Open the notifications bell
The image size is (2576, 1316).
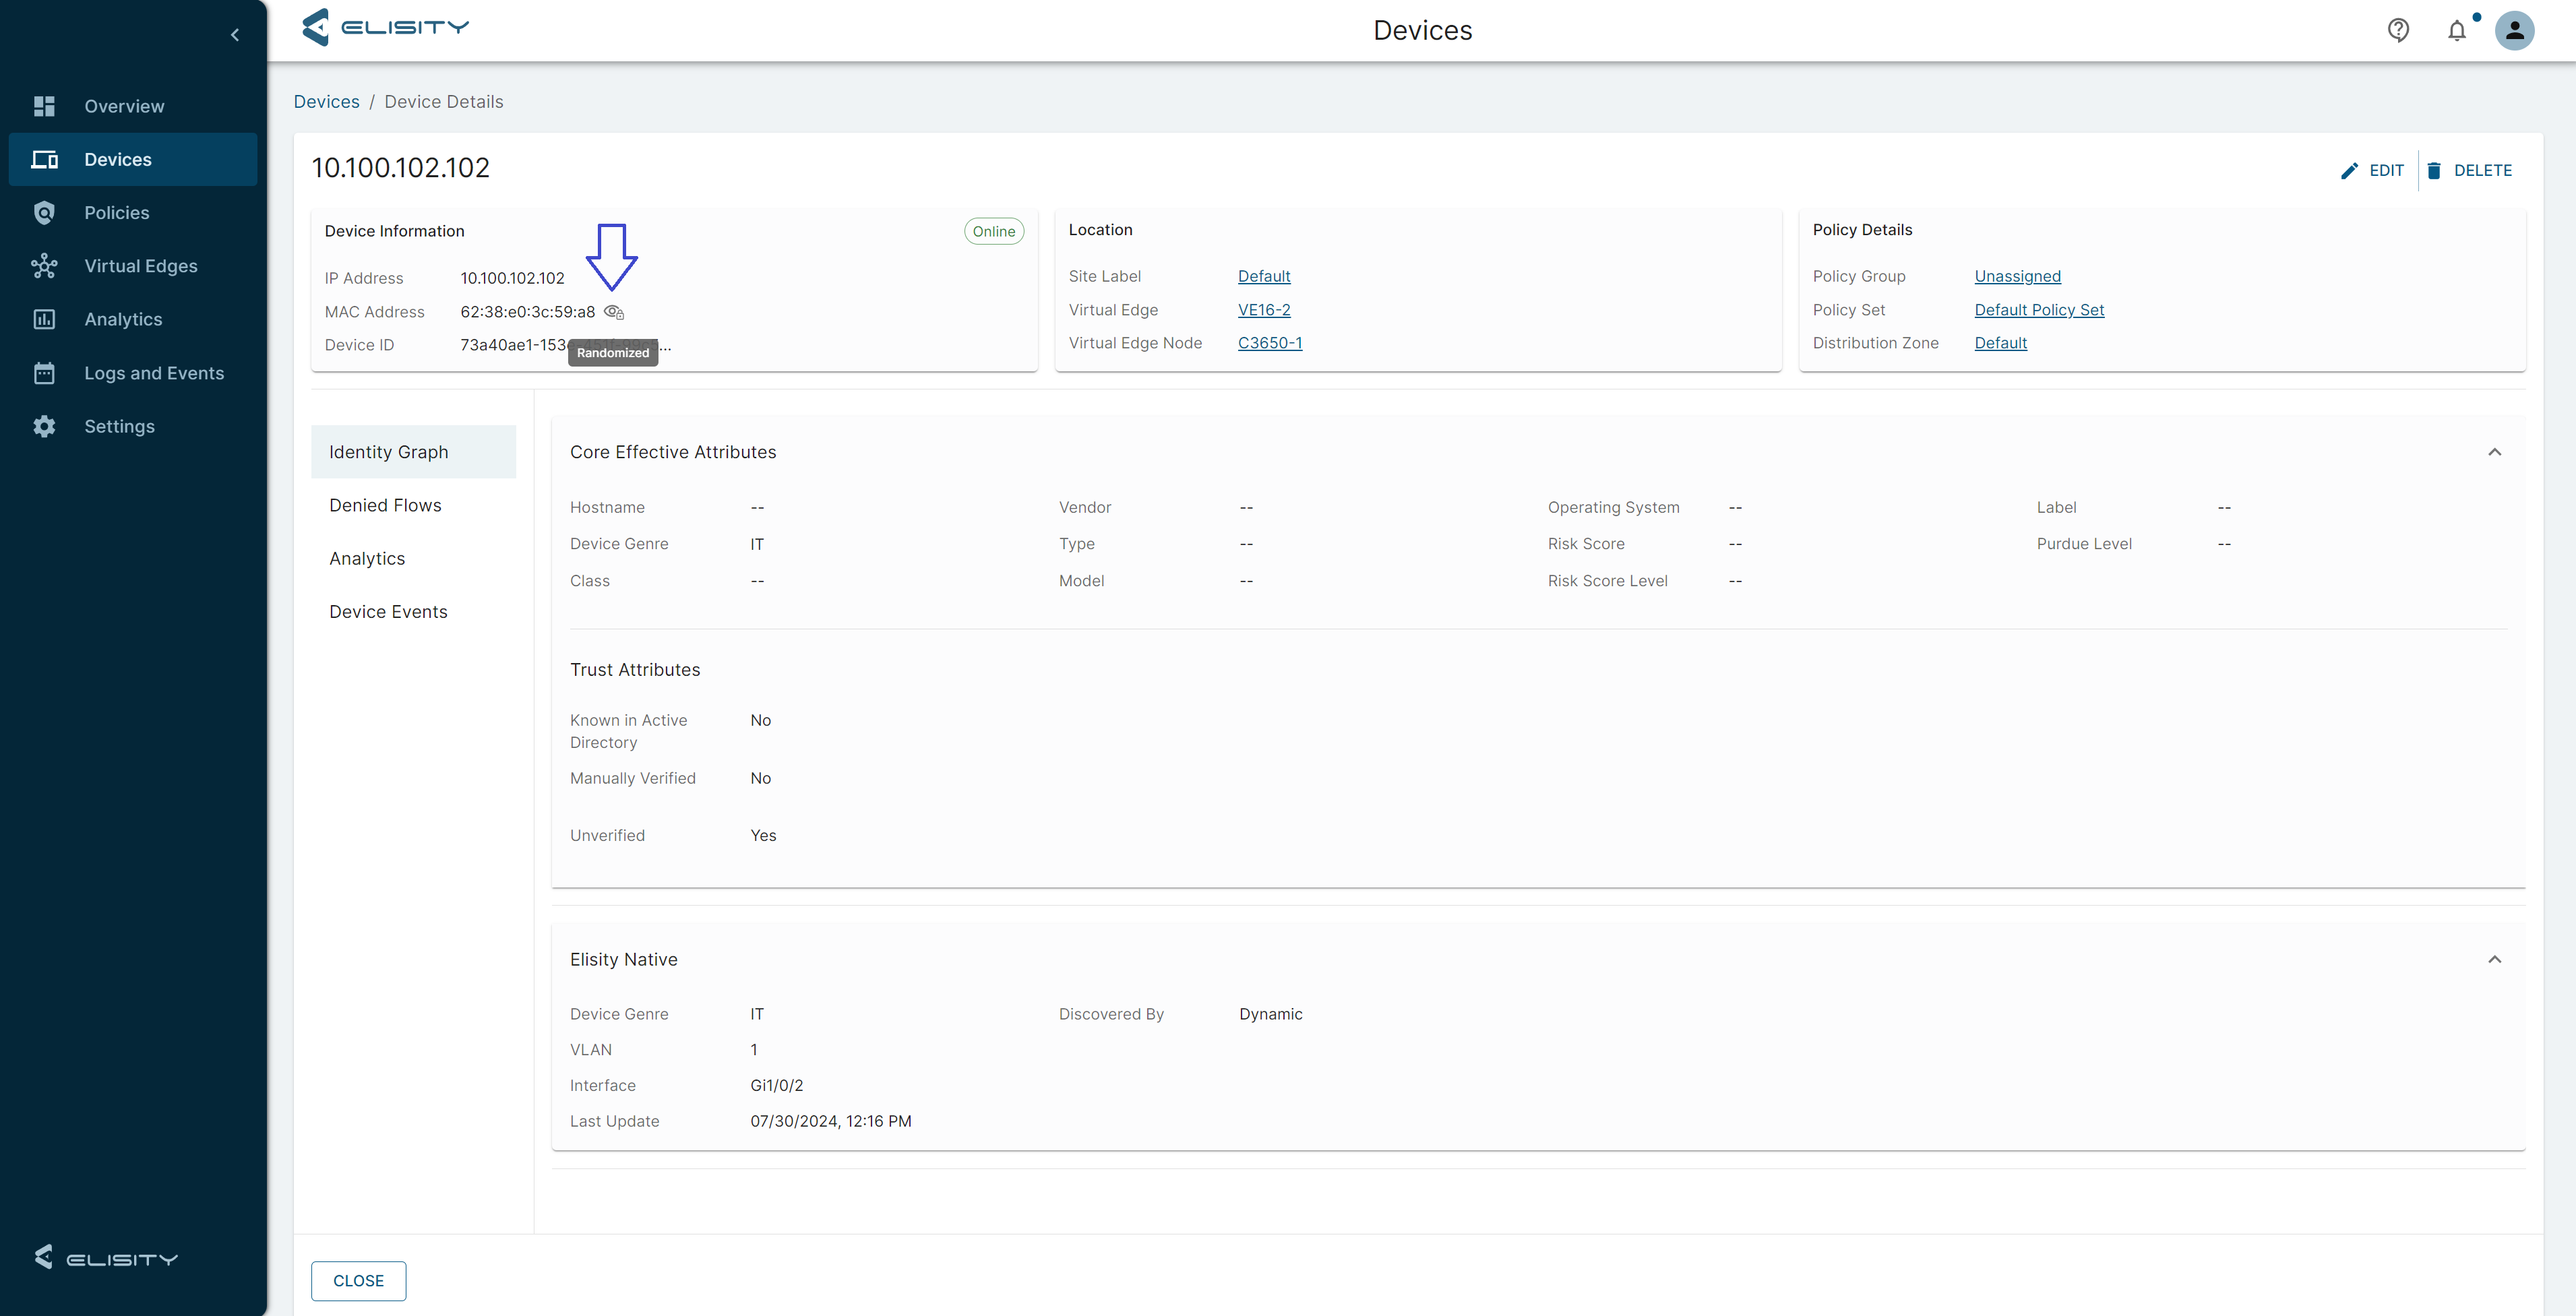(x=2457, y=30)
